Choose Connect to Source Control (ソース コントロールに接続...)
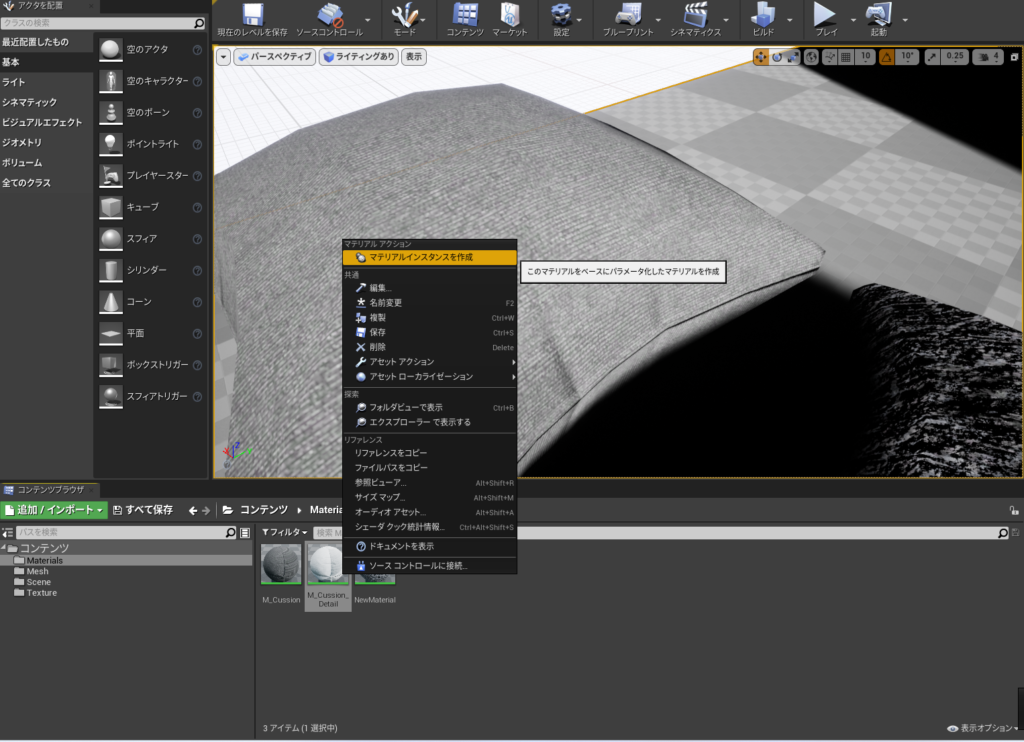This screenshot has width=1024, height=742. click(430, 566)
